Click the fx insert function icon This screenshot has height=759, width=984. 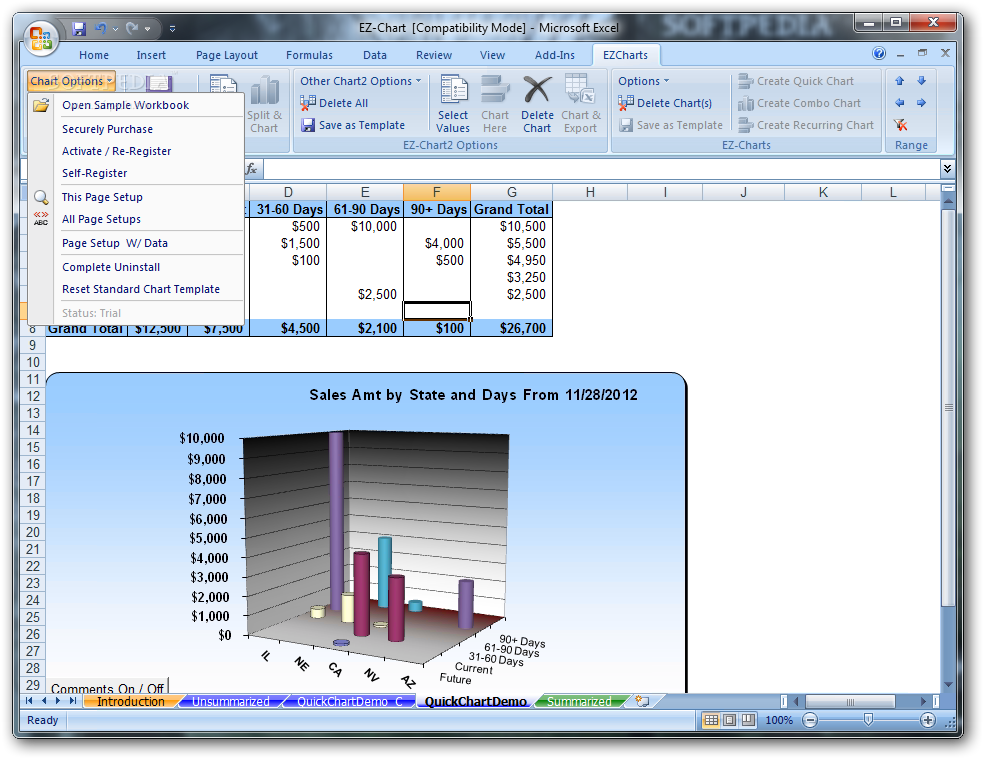click(x=252, y=169)
